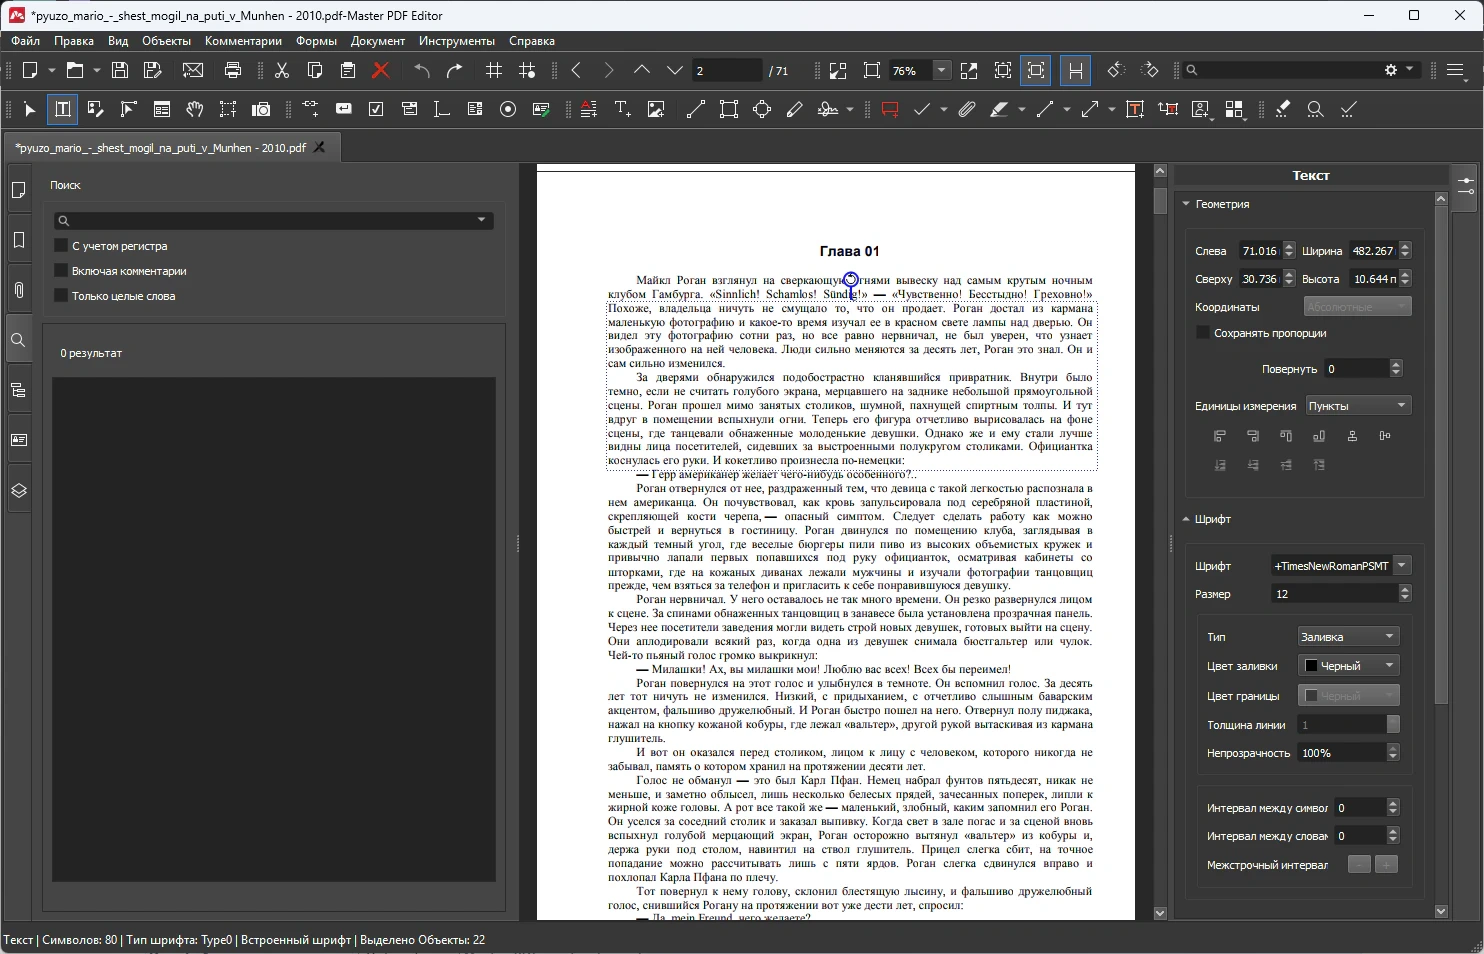Check the 'Включая комментарии' option

[61, 271]
